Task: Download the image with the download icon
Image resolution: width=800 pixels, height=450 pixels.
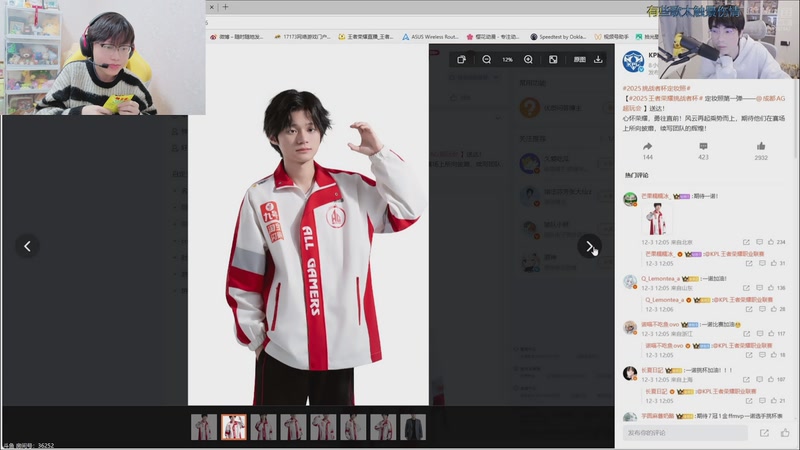Action: point(598,60)
